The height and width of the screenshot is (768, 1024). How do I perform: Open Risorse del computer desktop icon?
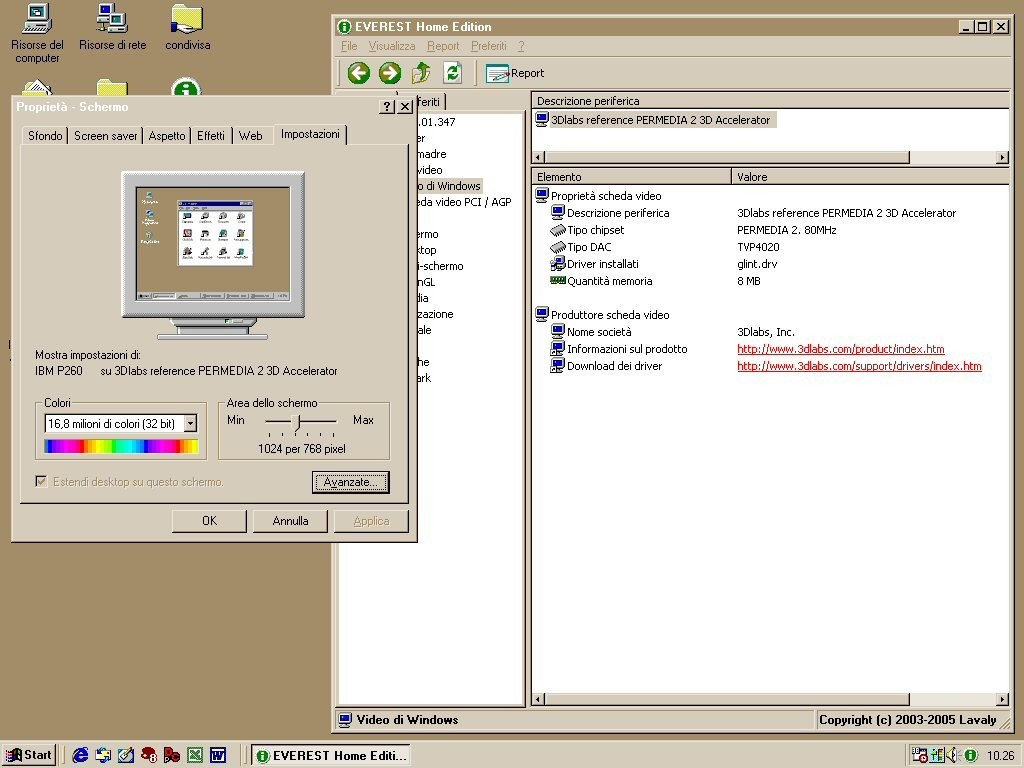(37, 33)
